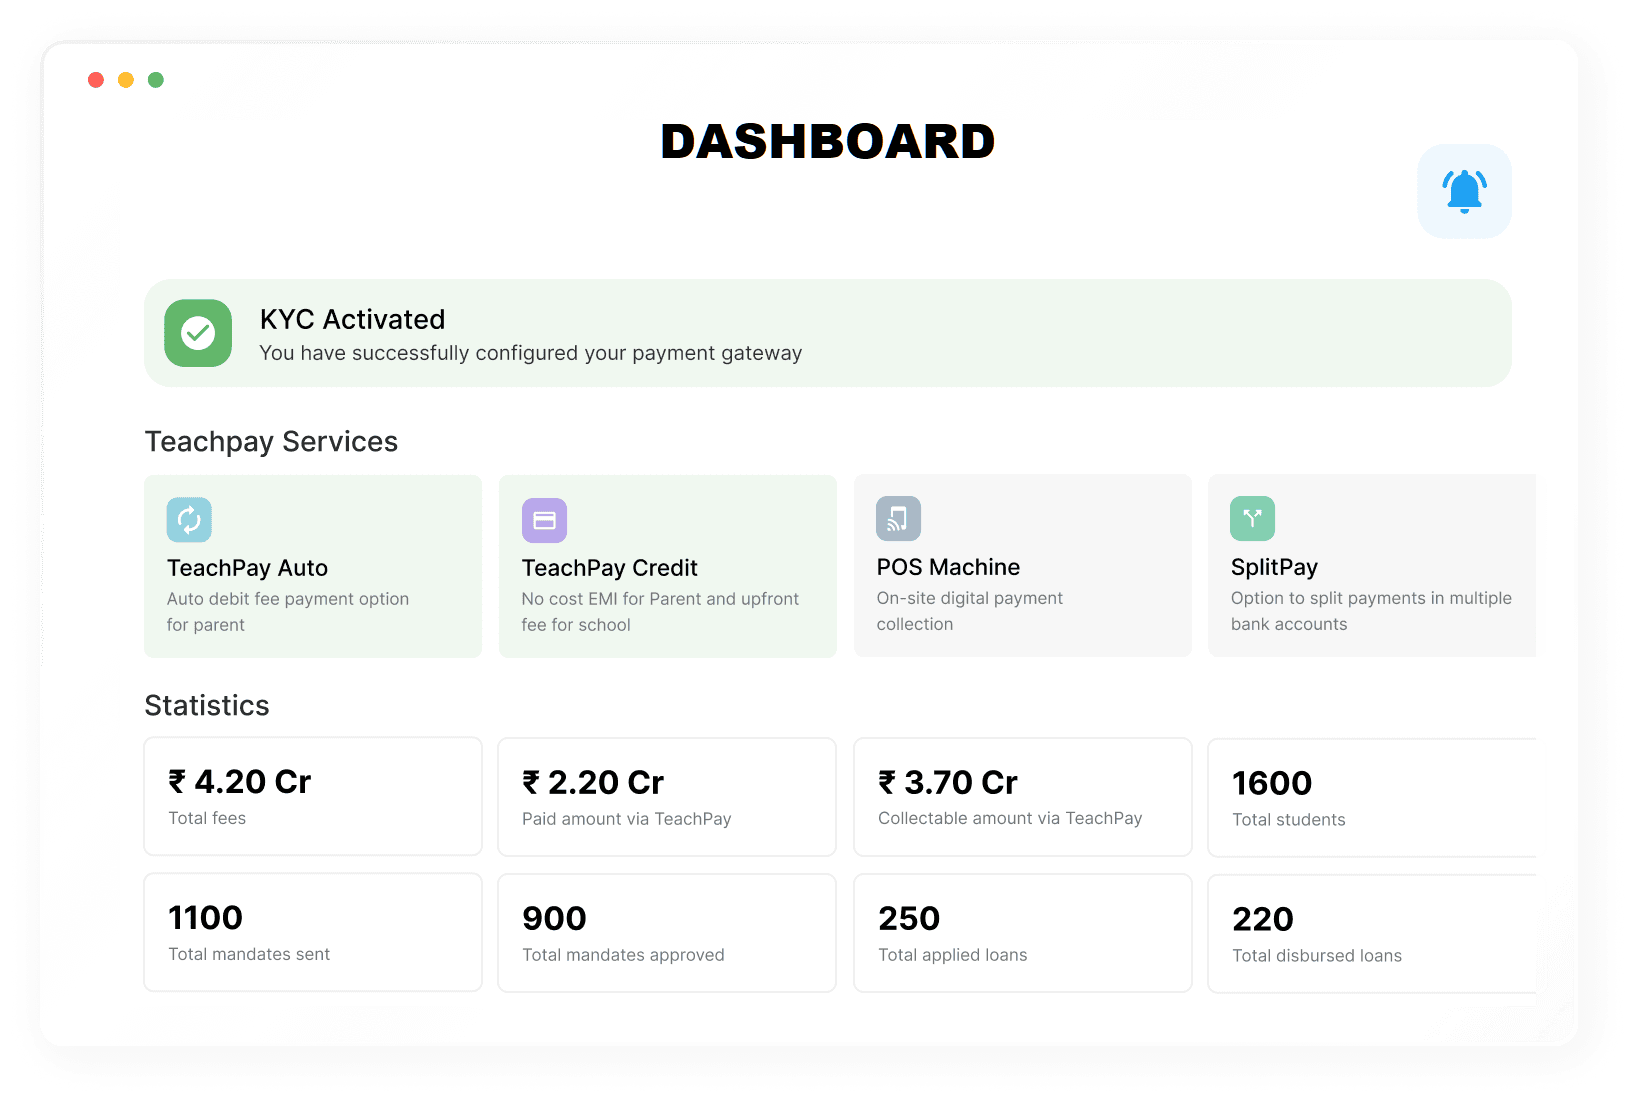Image resolution: width=1634 pixels, height=1102 pixels.
Task: Click the green KYC checkmark icon
Action: [x=198, y=333]
